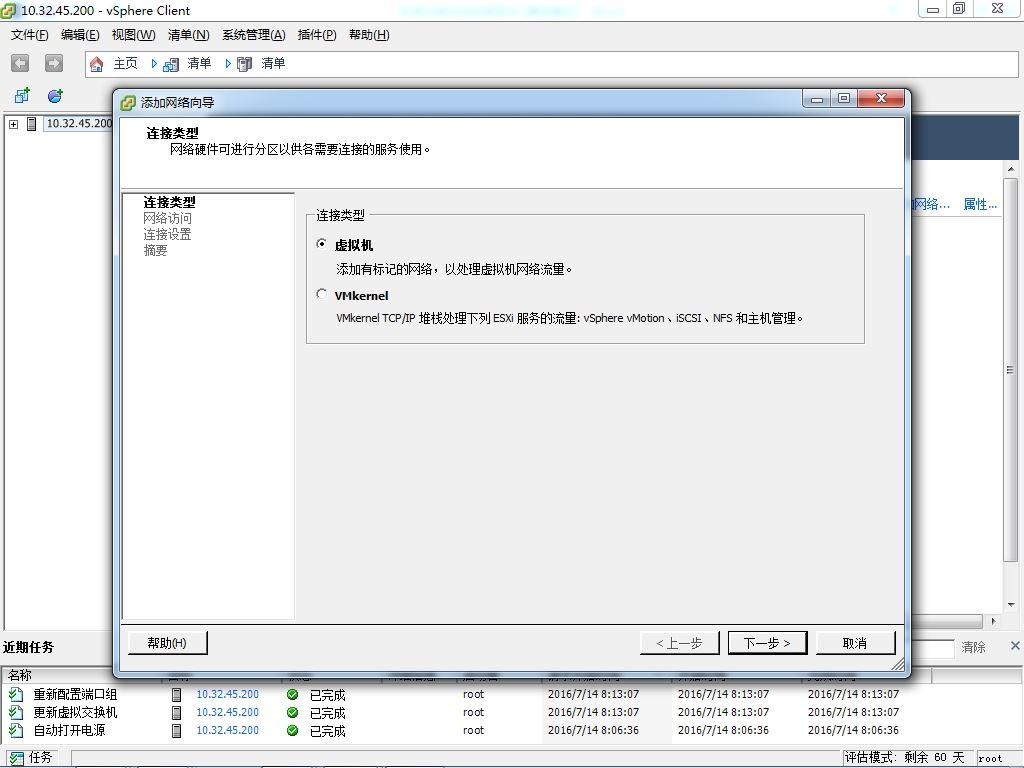Go to 主页 home icon in breadcrumb
Viewport: 1024px width, 768px height.
[97, 64]
